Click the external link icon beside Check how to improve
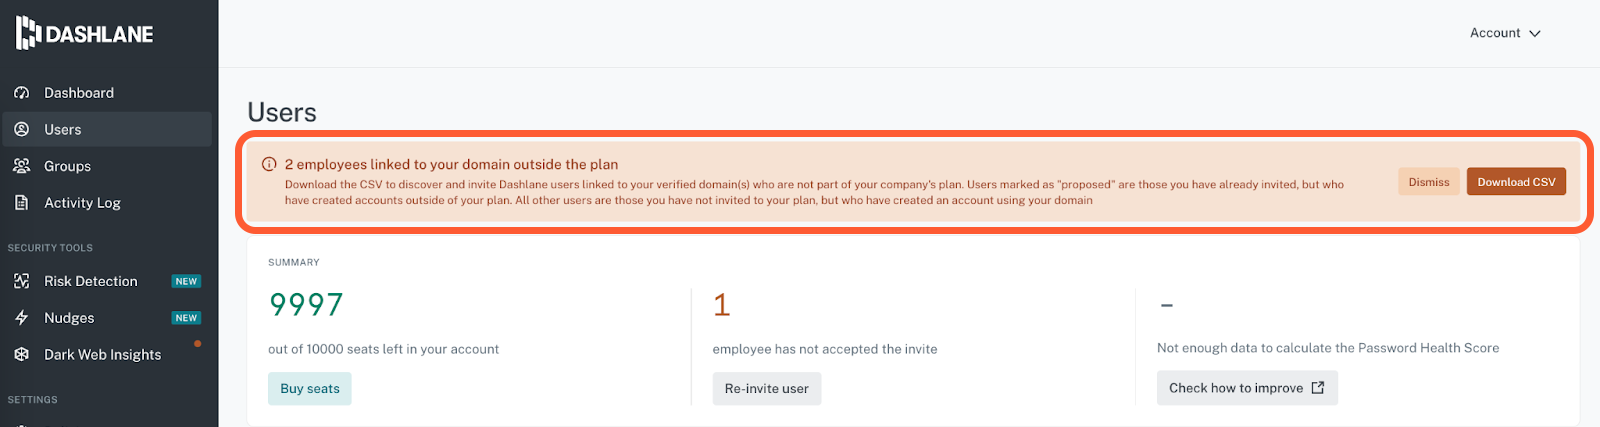1600x427 pixels. (x=1318, y=388)
